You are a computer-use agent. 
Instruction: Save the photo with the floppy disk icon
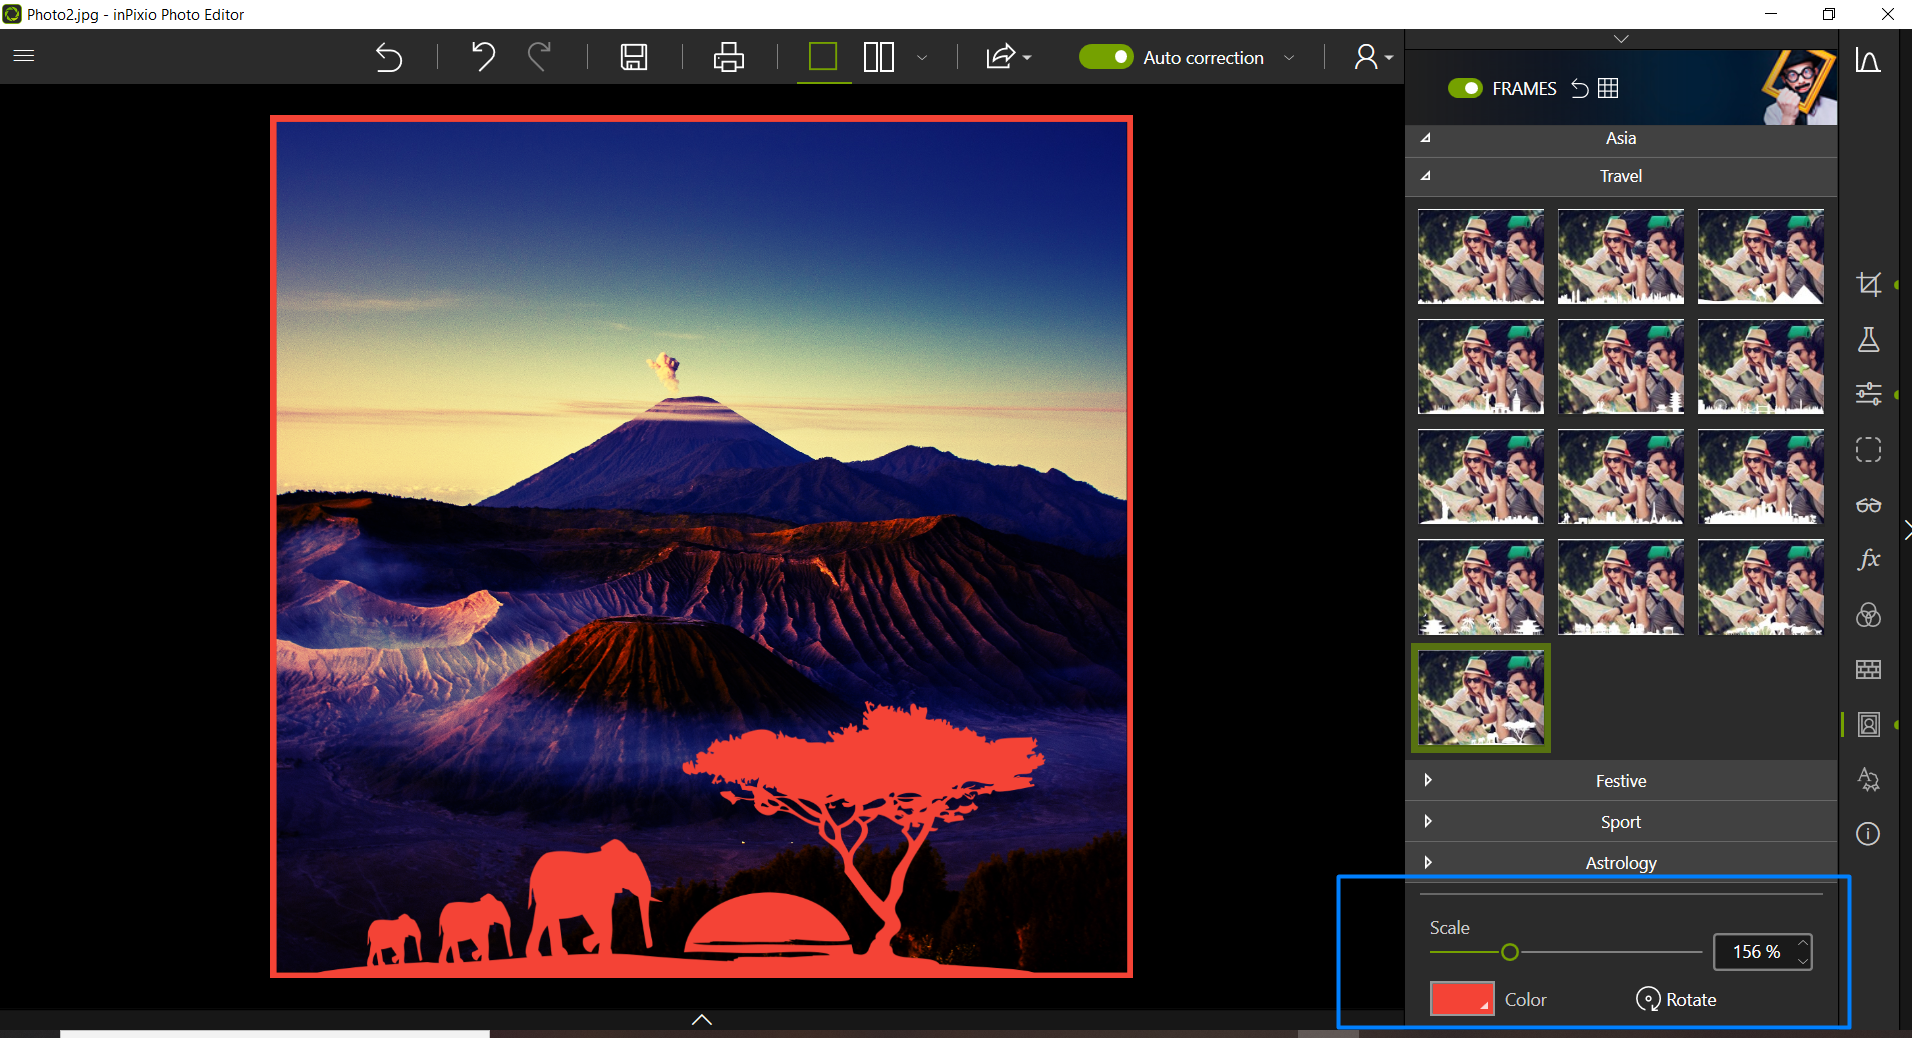pyautogui.click(x=634, y=57)
